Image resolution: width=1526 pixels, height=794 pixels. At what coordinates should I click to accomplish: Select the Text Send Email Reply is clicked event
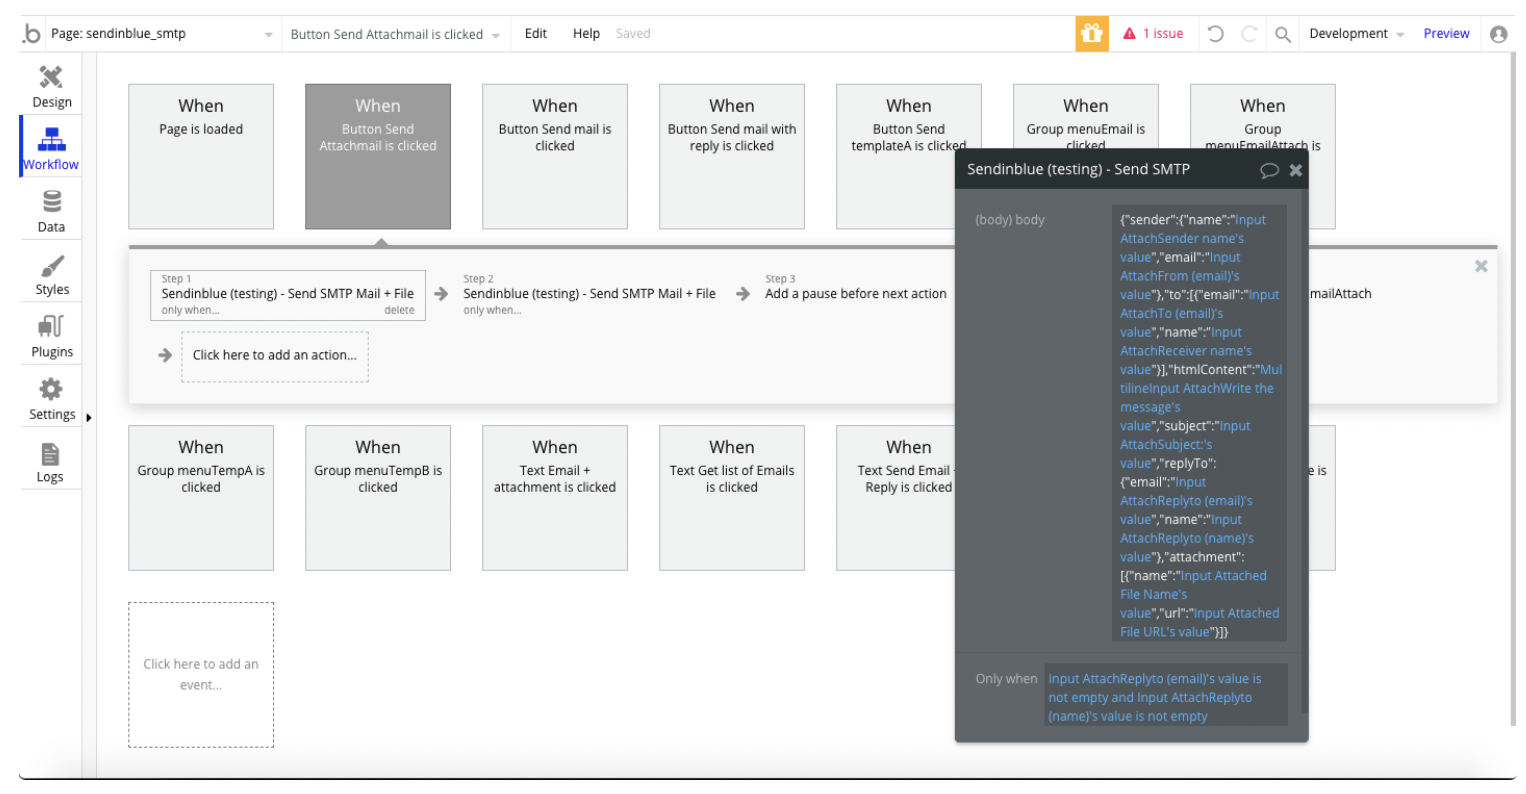(896, 498)
